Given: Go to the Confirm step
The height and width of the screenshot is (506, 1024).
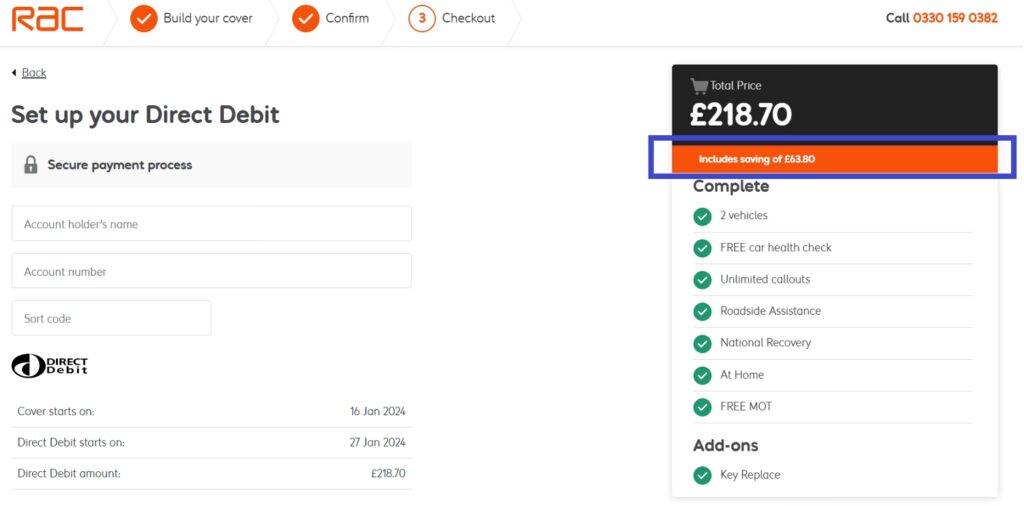Looking at the screenshot, I should click(332, 18).
